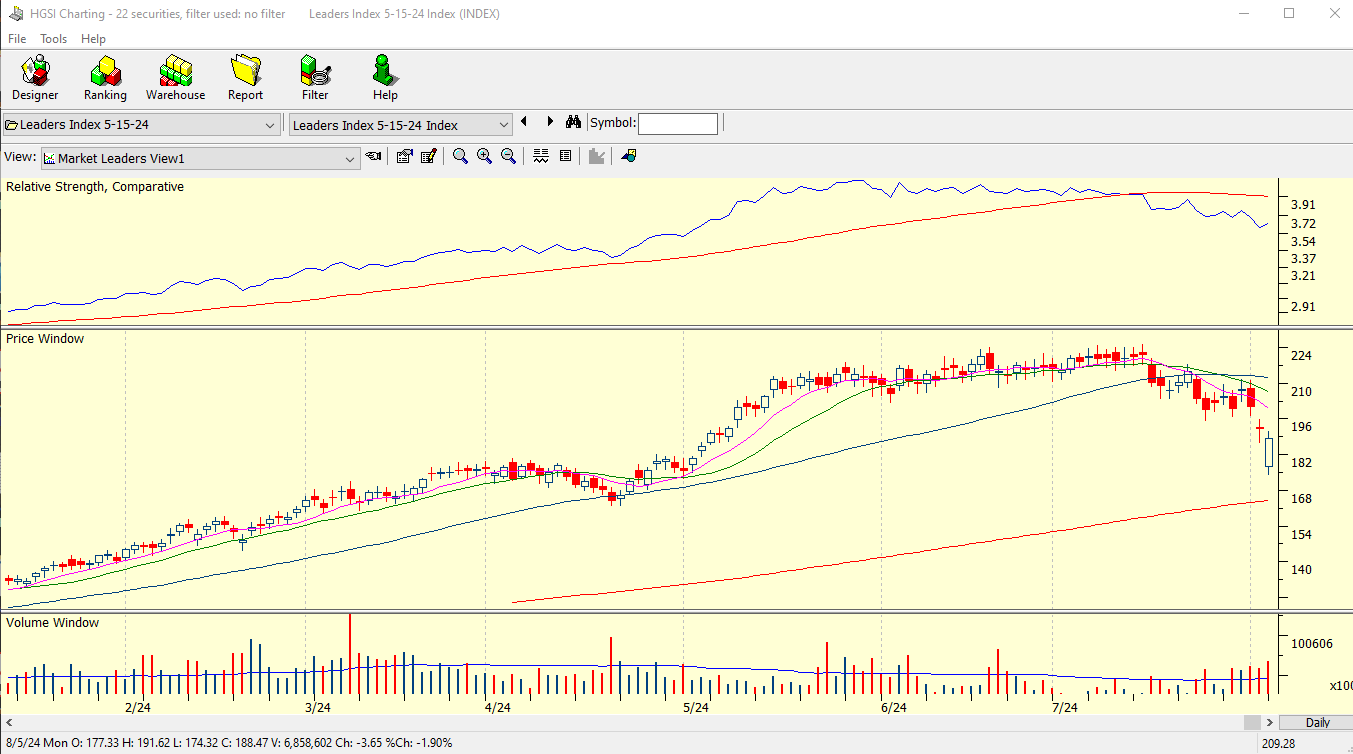This screenshot has height=754, width=1353.
Task: Open the Help menu
Action: 93,39
